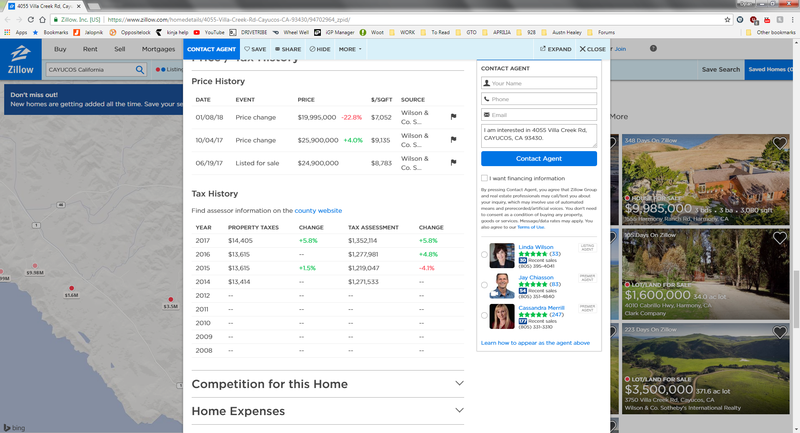
Task: Switch to the 4055 Villa Creek Rd browser tab
Action: click(x=43, y=6)
